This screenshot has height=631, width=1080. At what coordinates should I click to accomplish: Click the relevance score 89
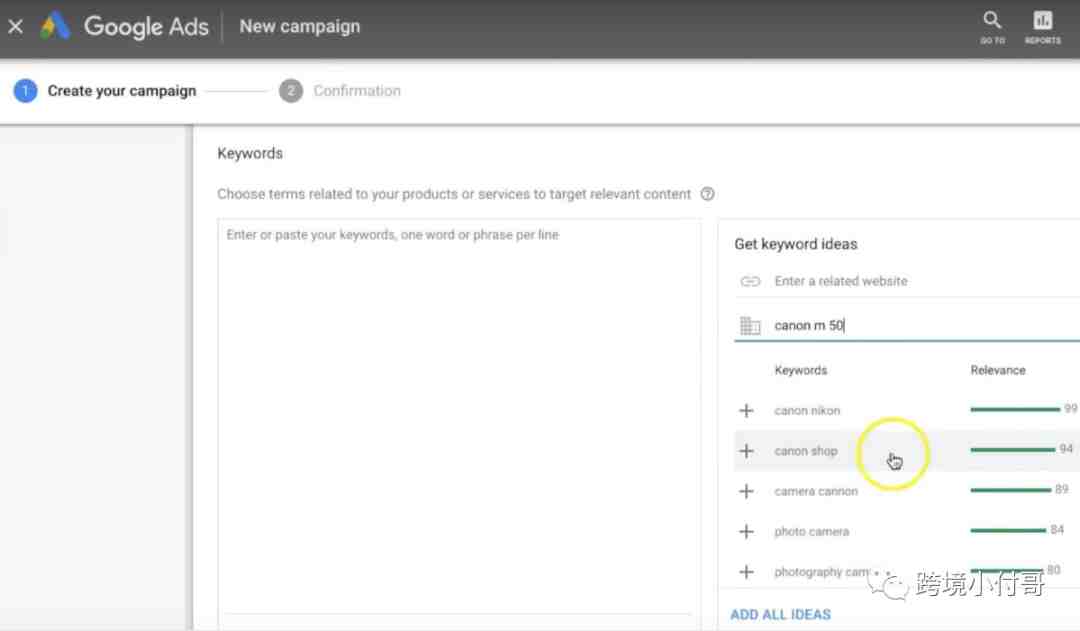(x=1061, y=489)
